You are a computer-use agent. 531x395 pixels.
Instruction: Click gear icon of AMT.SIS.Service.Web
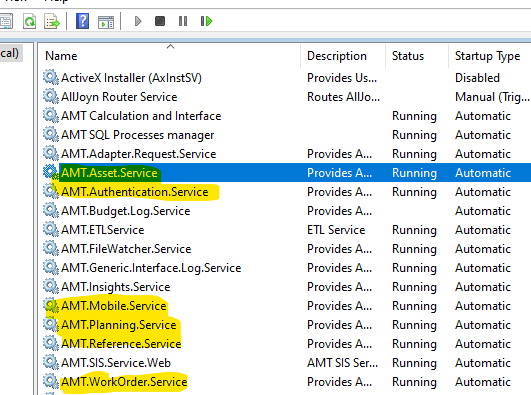[x=51, y=362]
